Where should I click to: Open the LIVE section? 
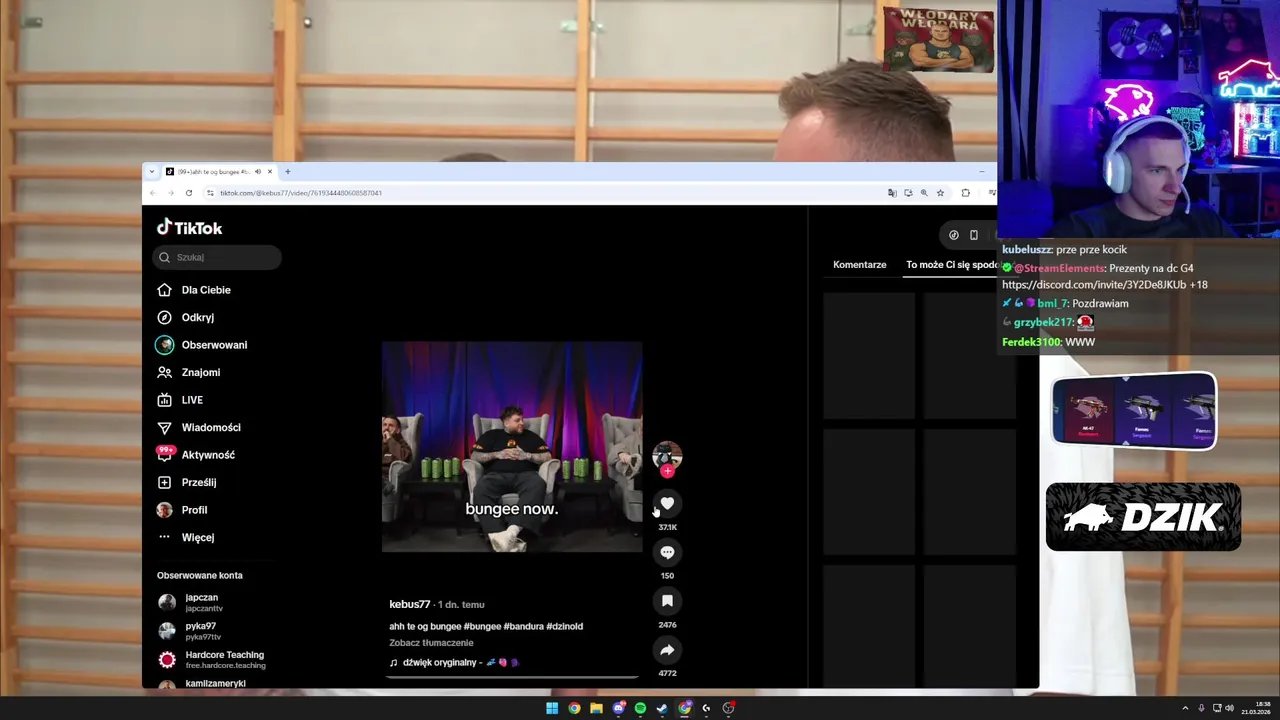180,400
